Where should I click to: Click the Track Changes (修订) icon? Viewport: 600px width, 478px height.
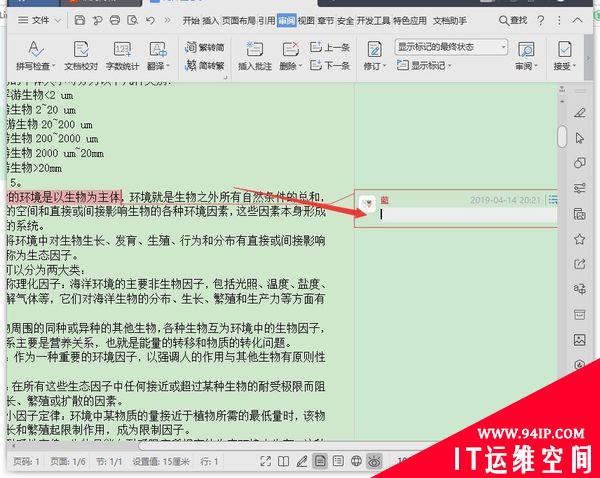pyautogui.click(x=374, y=50)
